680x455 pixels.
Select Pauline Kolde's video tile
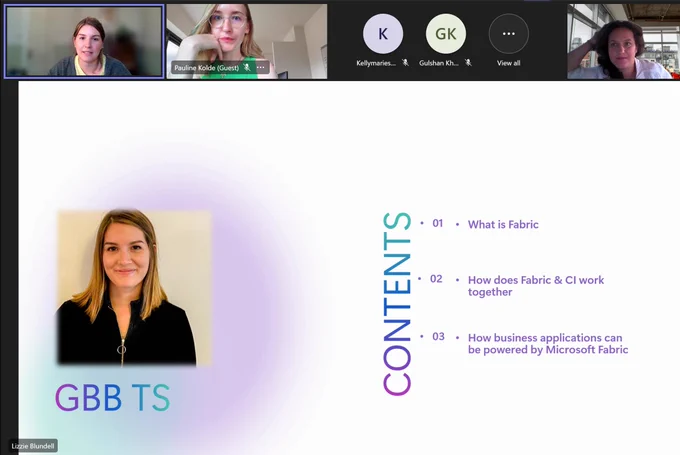(x=247, y=41)
